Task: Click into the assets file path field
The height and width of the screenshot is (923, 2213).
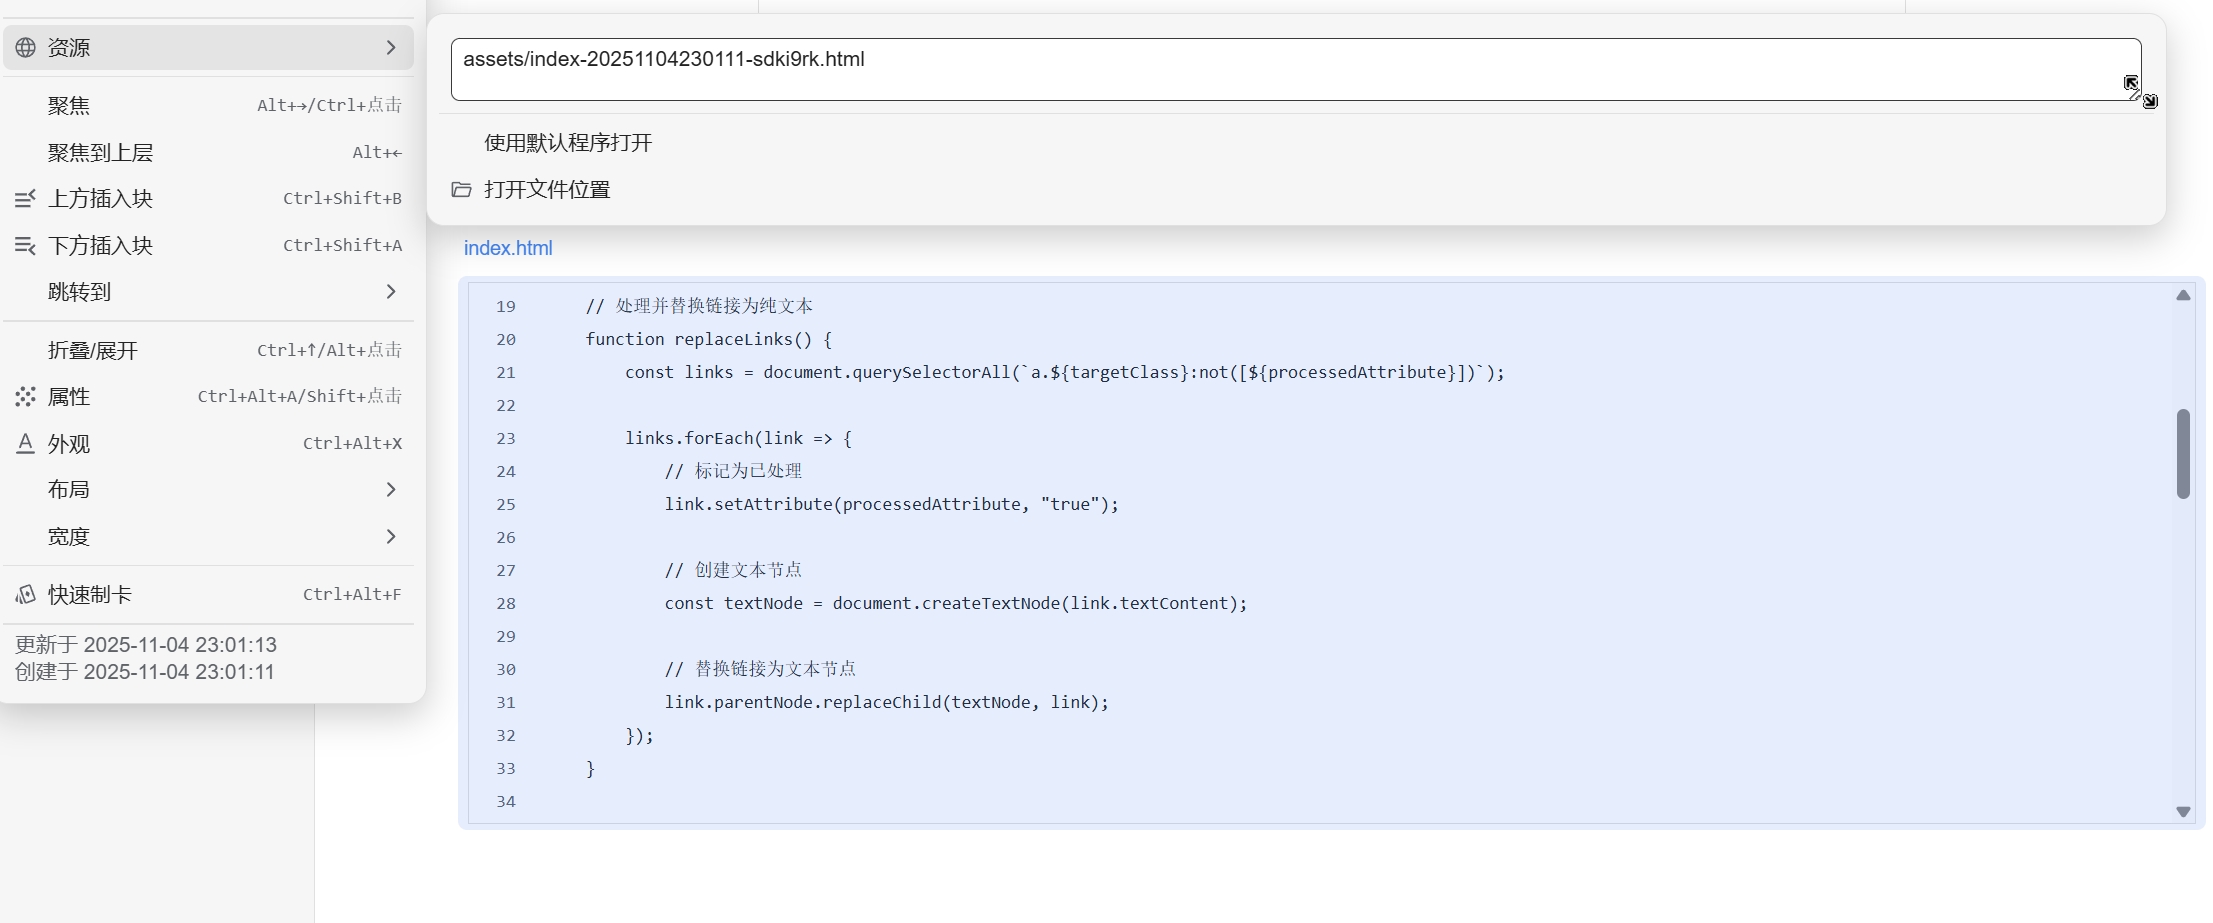Action: [x=1200, y=68]
